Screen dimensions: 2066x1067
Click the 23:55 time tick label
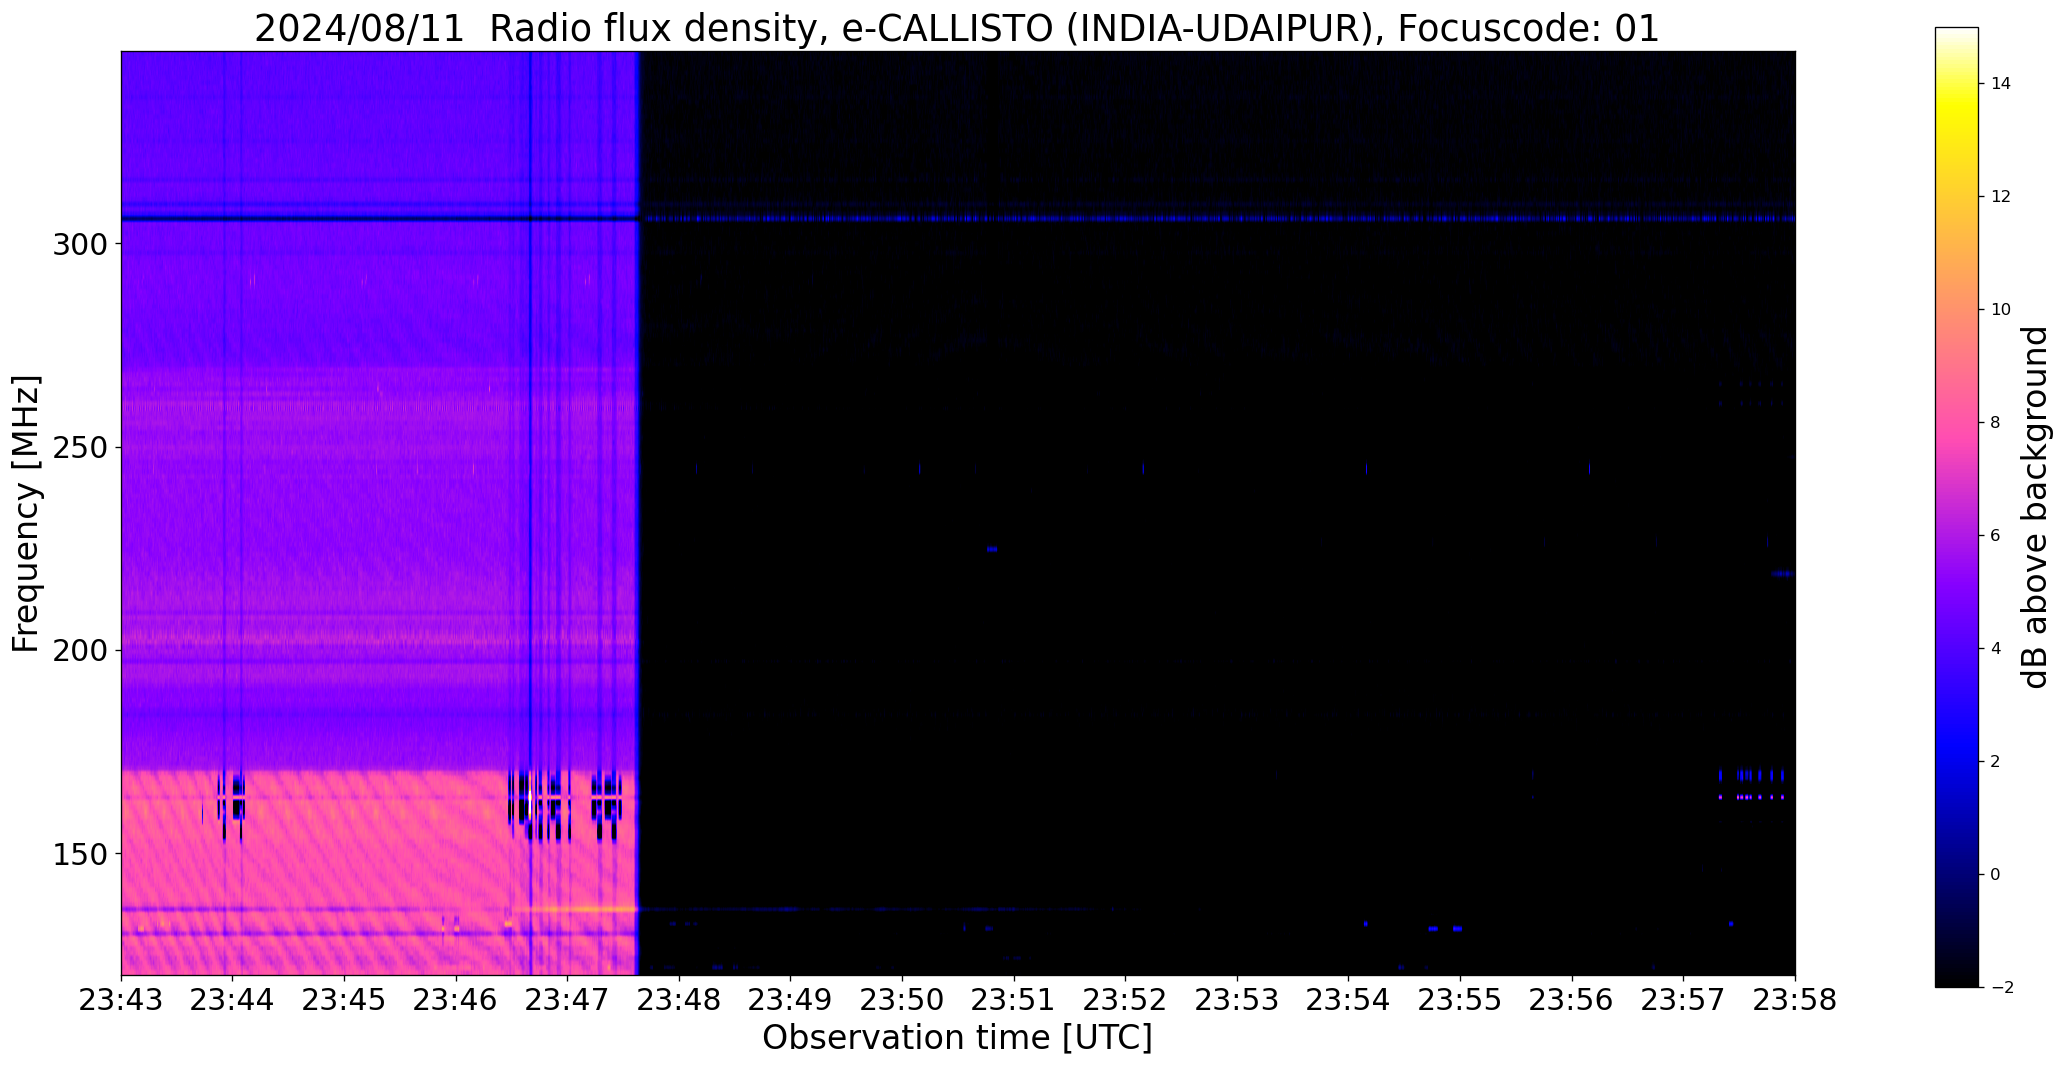pyautogui.click(x=1461, y=1000)
